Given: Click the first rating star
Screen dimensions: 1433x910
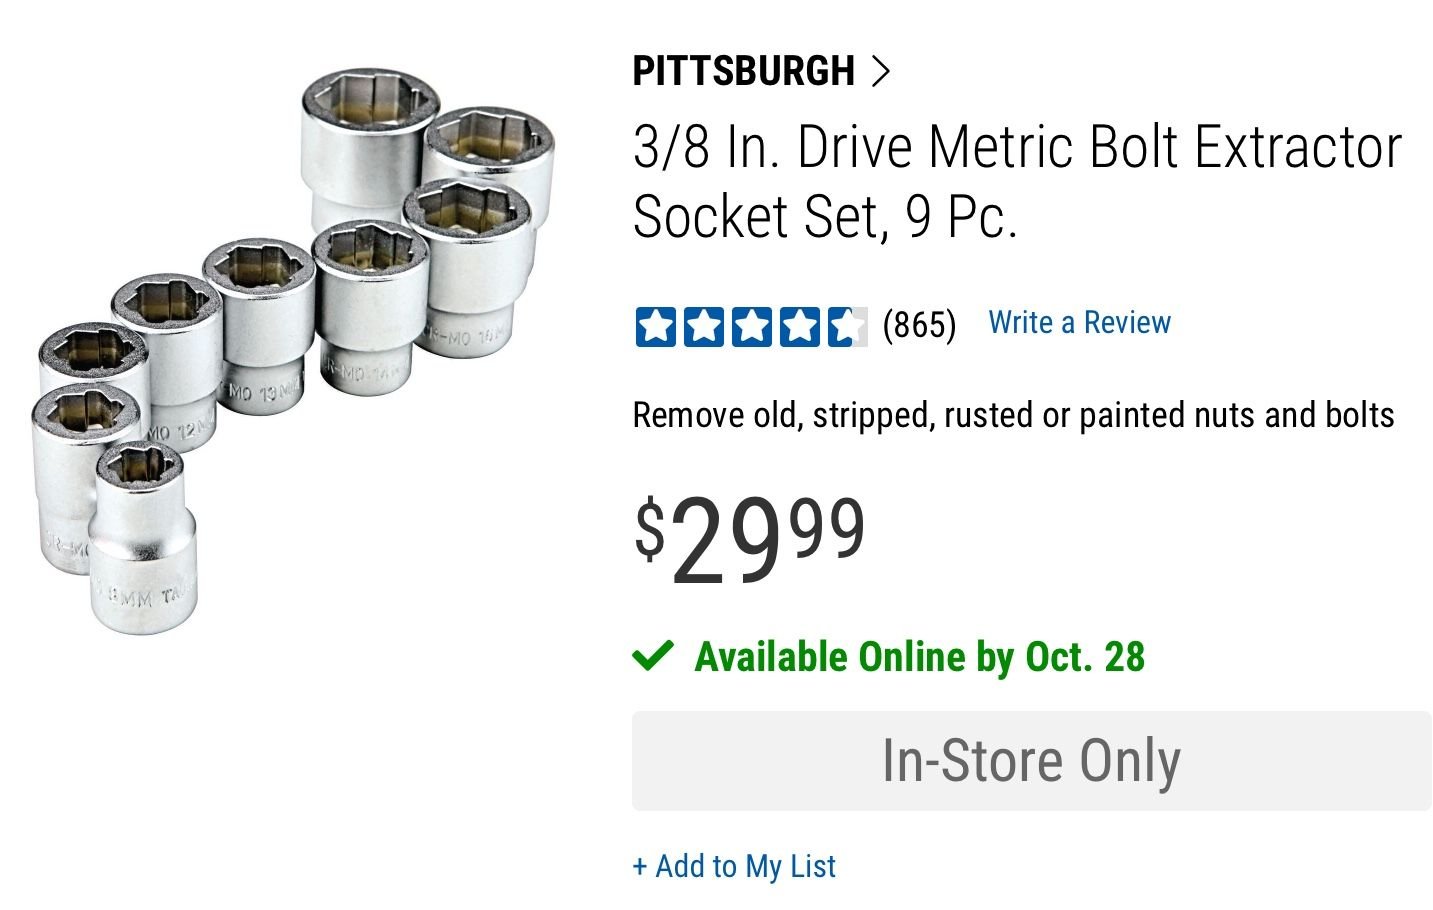Looking at the screenshot, I should coord(656,327).
